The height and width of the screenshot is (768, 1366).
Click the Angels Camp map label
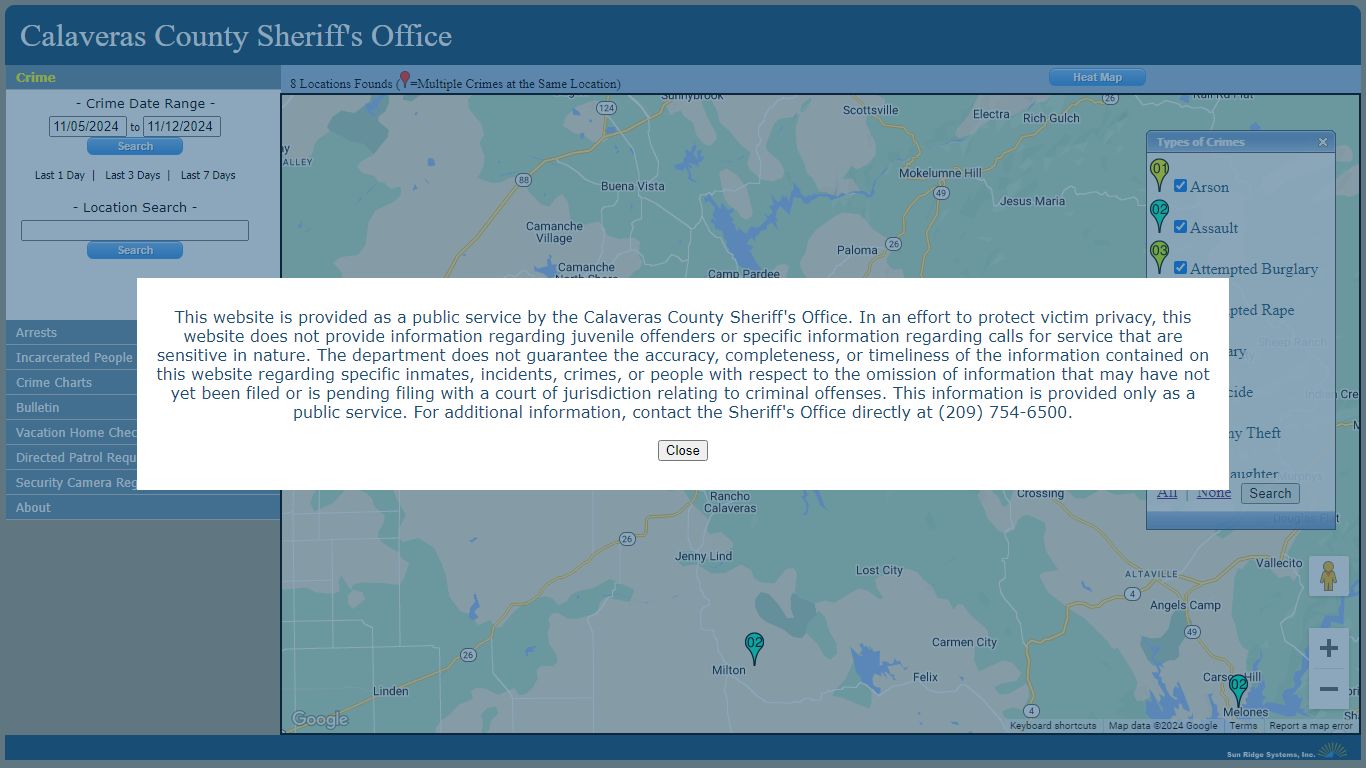(x=1185, y=605)
